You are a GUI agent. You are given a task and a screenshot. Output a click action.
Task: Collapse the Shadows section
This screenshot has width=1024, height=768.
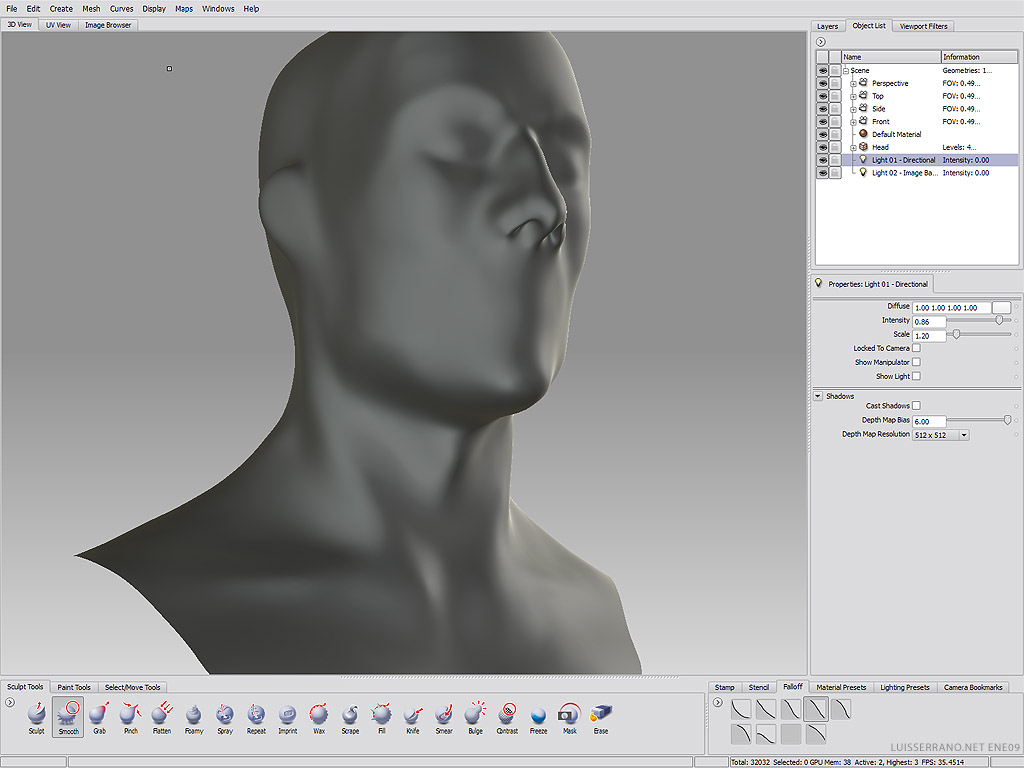pos(818,396)
